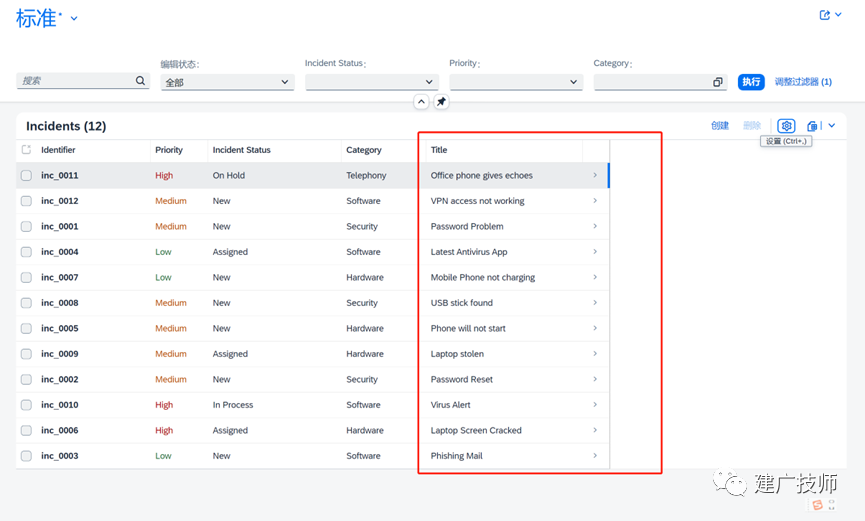Click the export spreadsheet icon
Viewport: 865px width, 521px height.
click(812, 126)
